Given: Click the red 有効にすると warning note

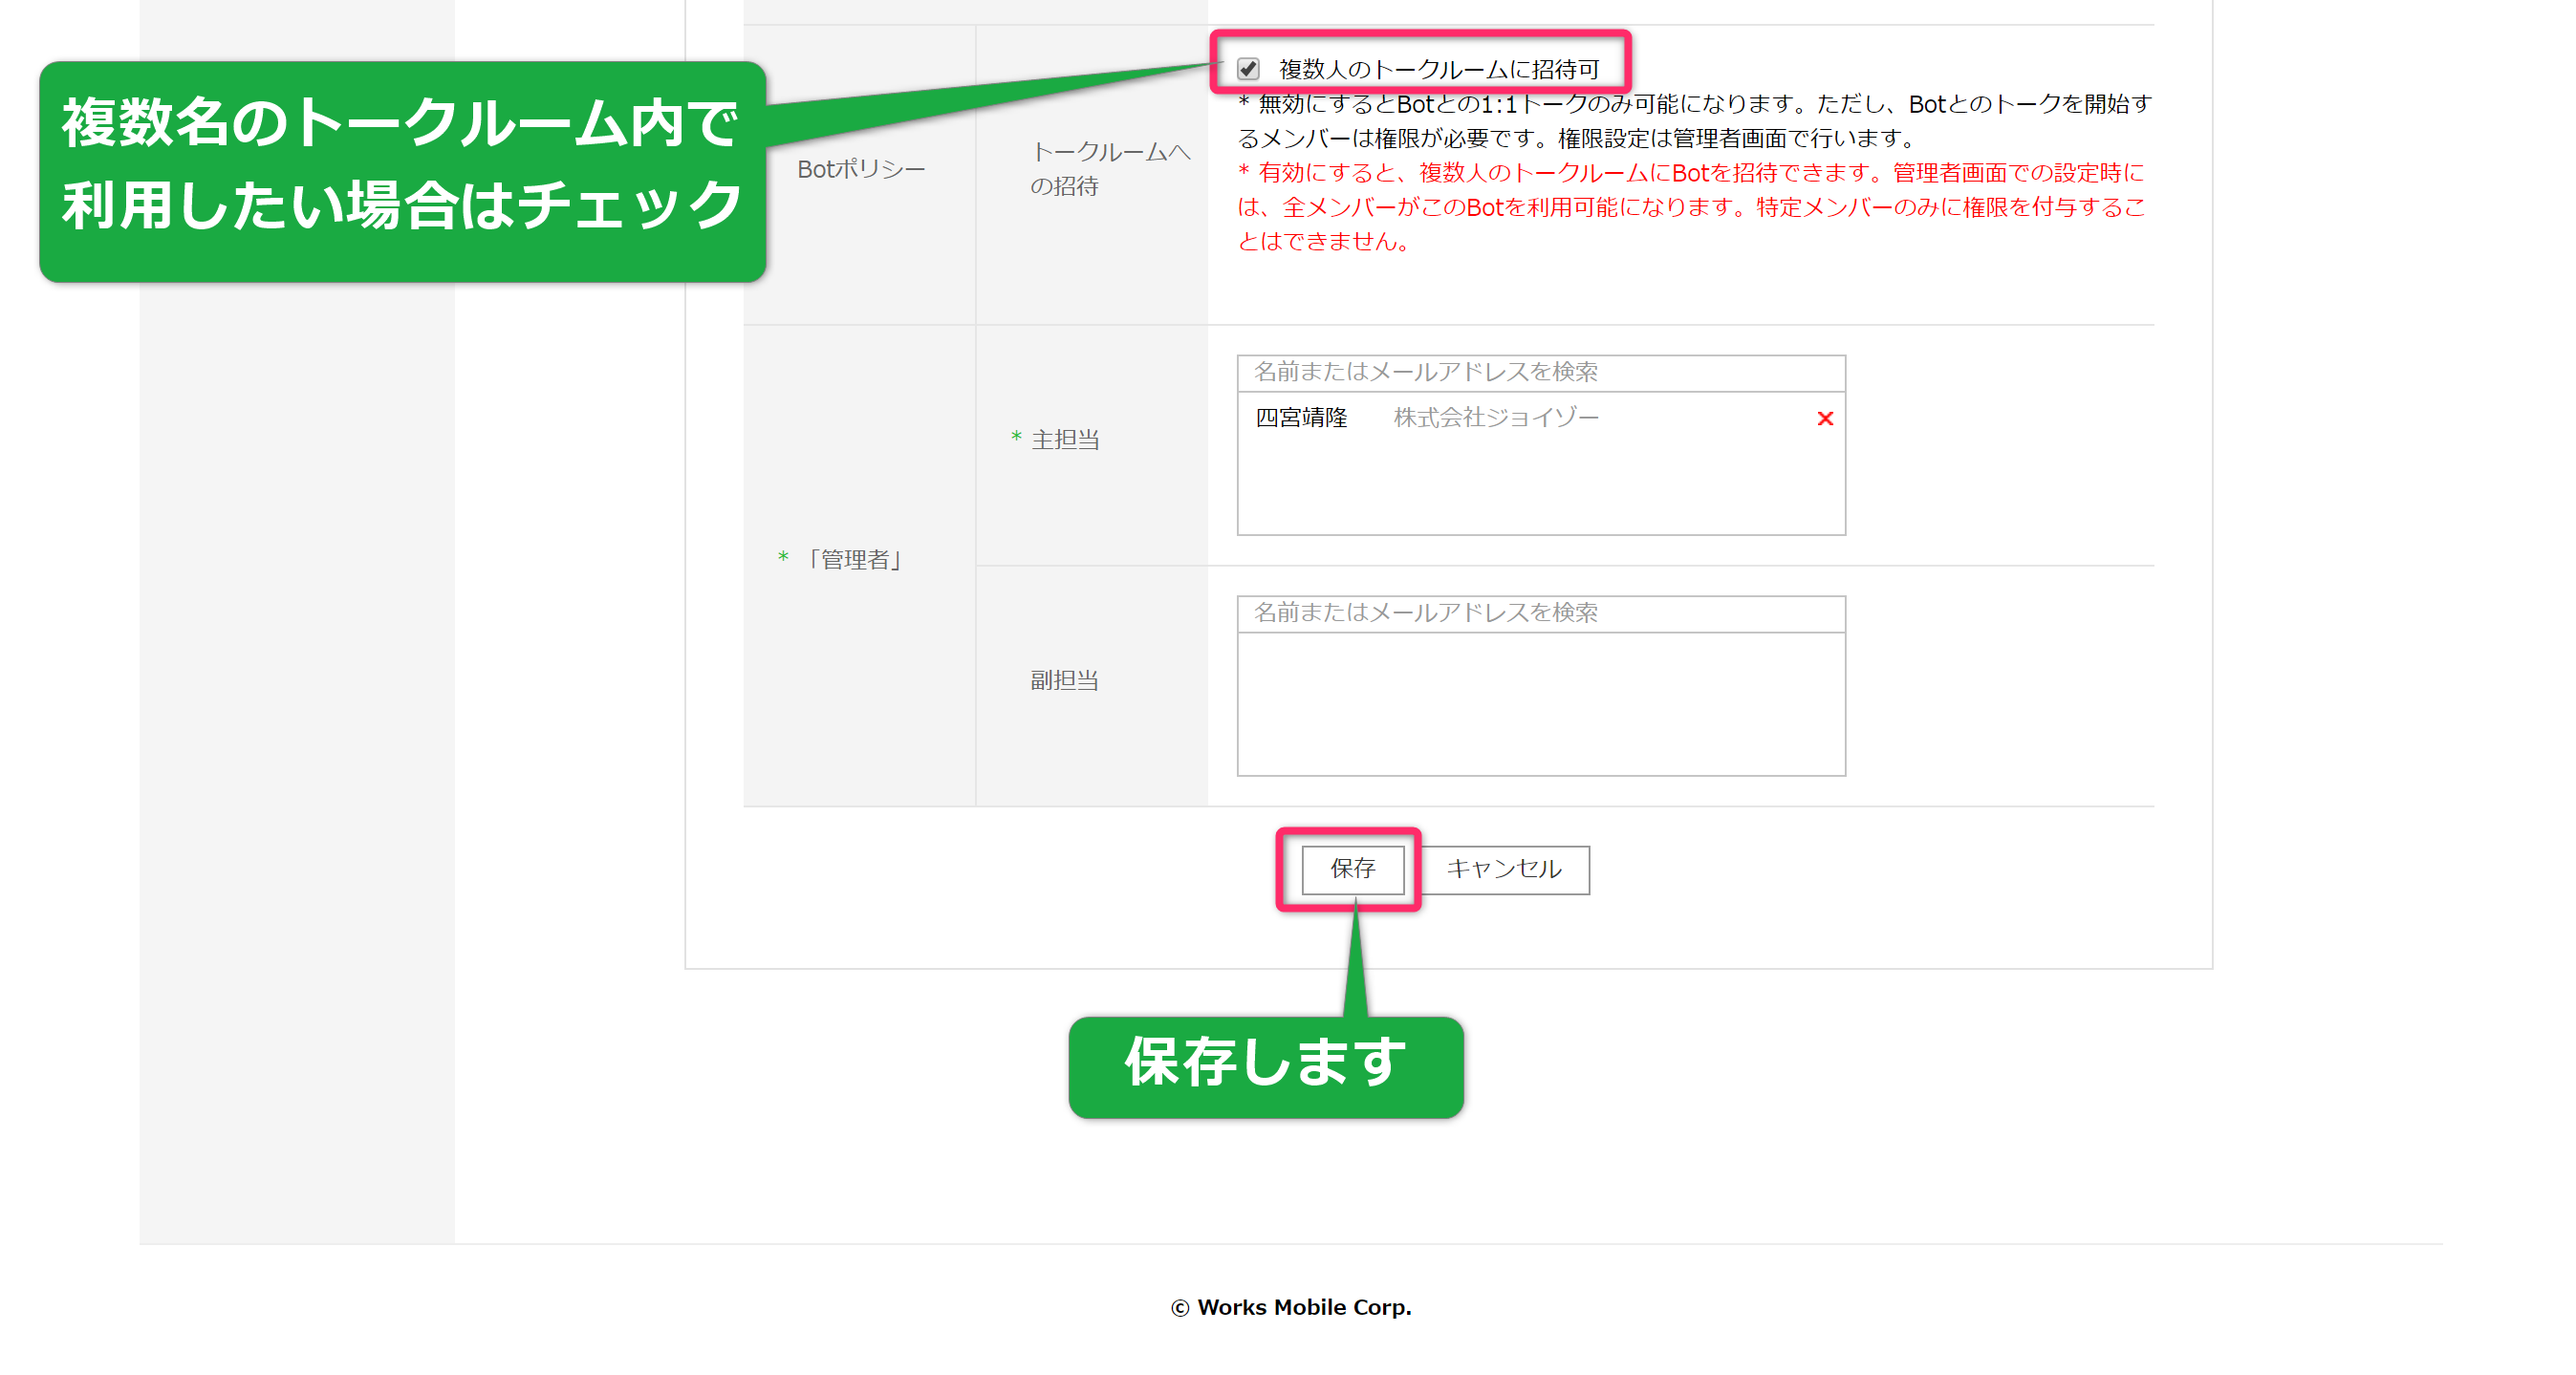Looking at the screenshot, I should click(x=1690, y=207).
